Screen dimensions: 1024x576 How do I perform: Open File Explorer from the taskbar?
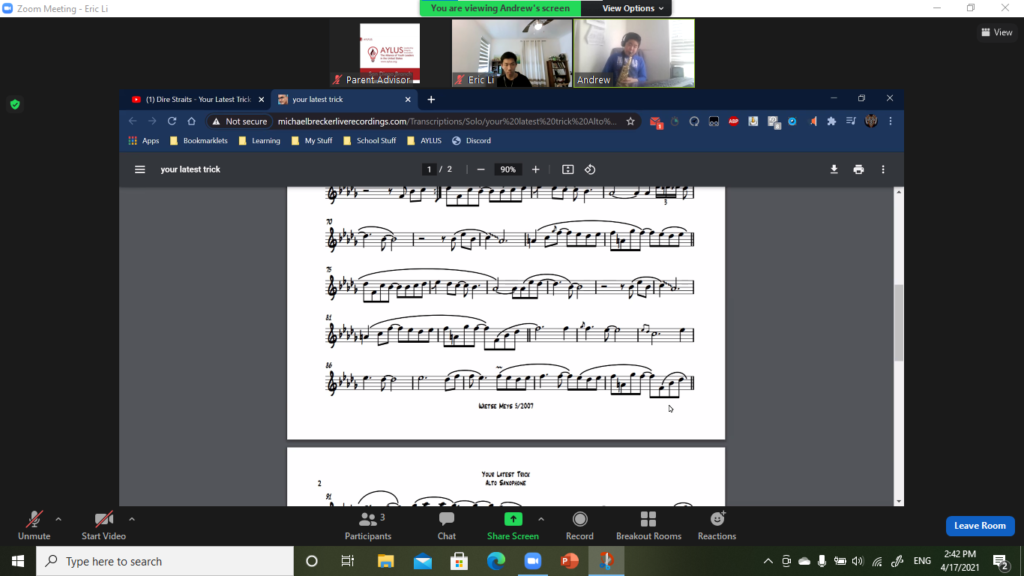[386, 561]
